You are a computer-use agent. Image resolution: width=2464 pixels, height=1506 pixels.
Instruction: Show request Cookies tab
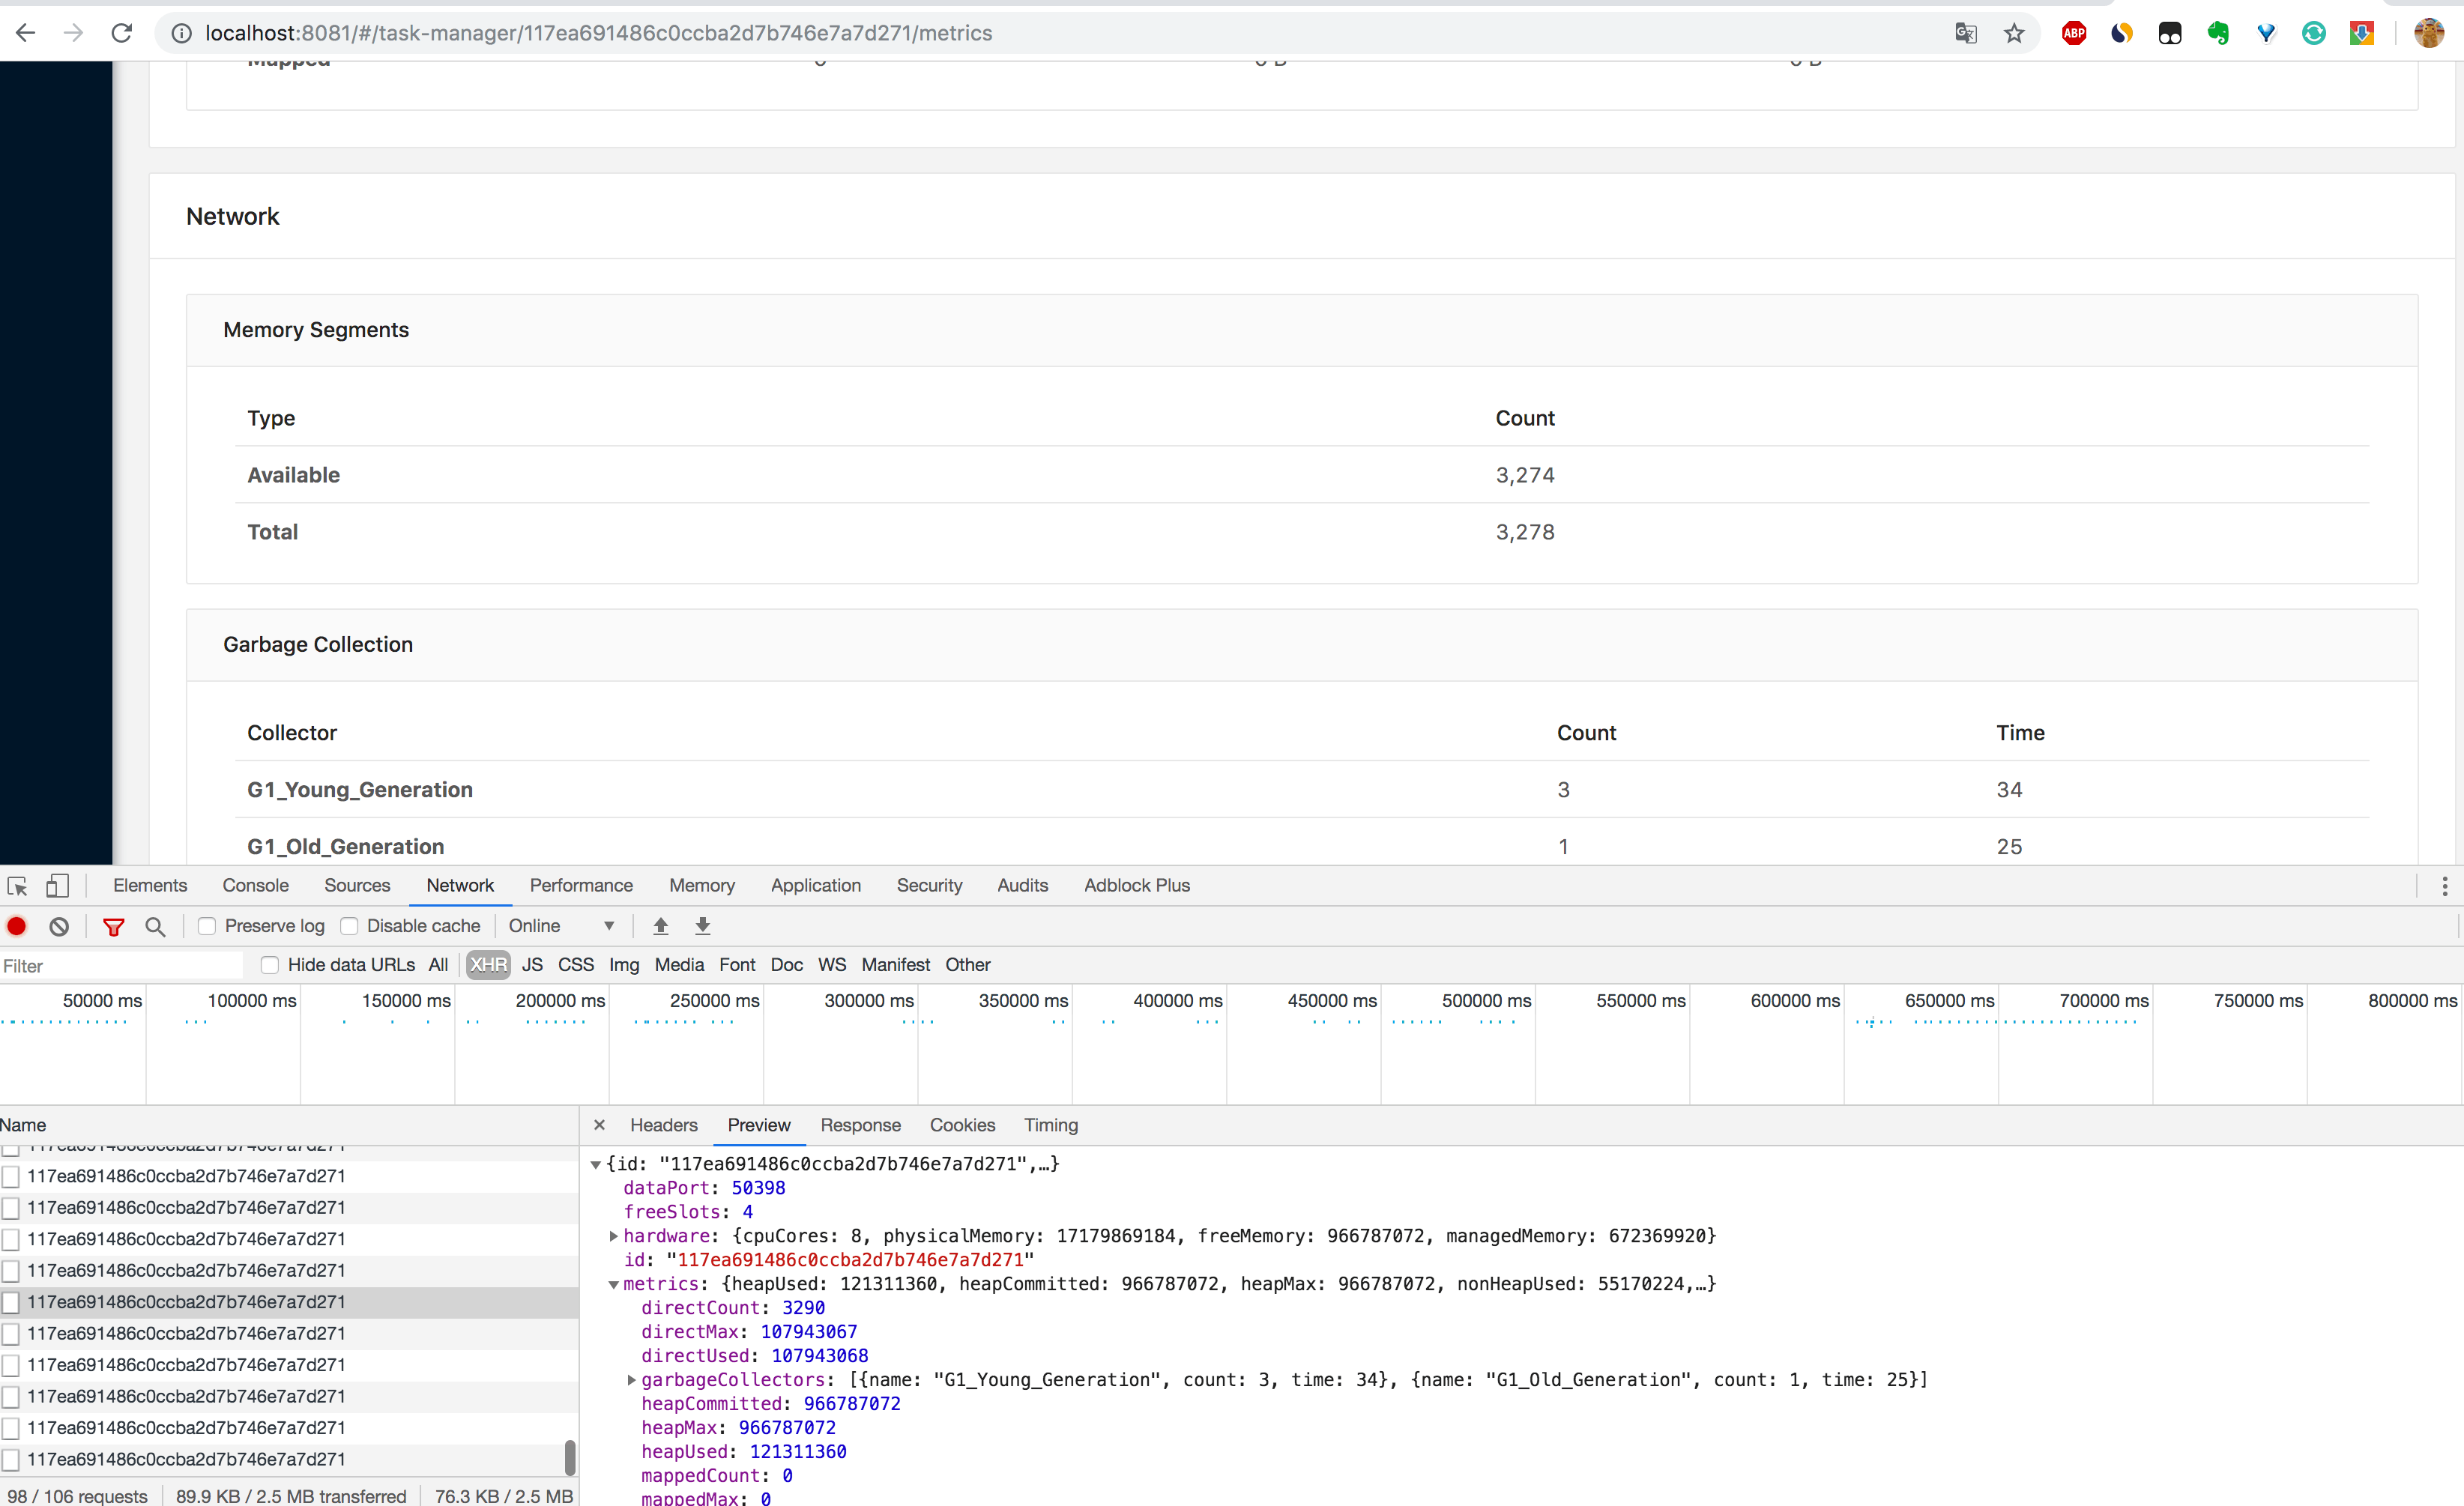(963, 1125)
